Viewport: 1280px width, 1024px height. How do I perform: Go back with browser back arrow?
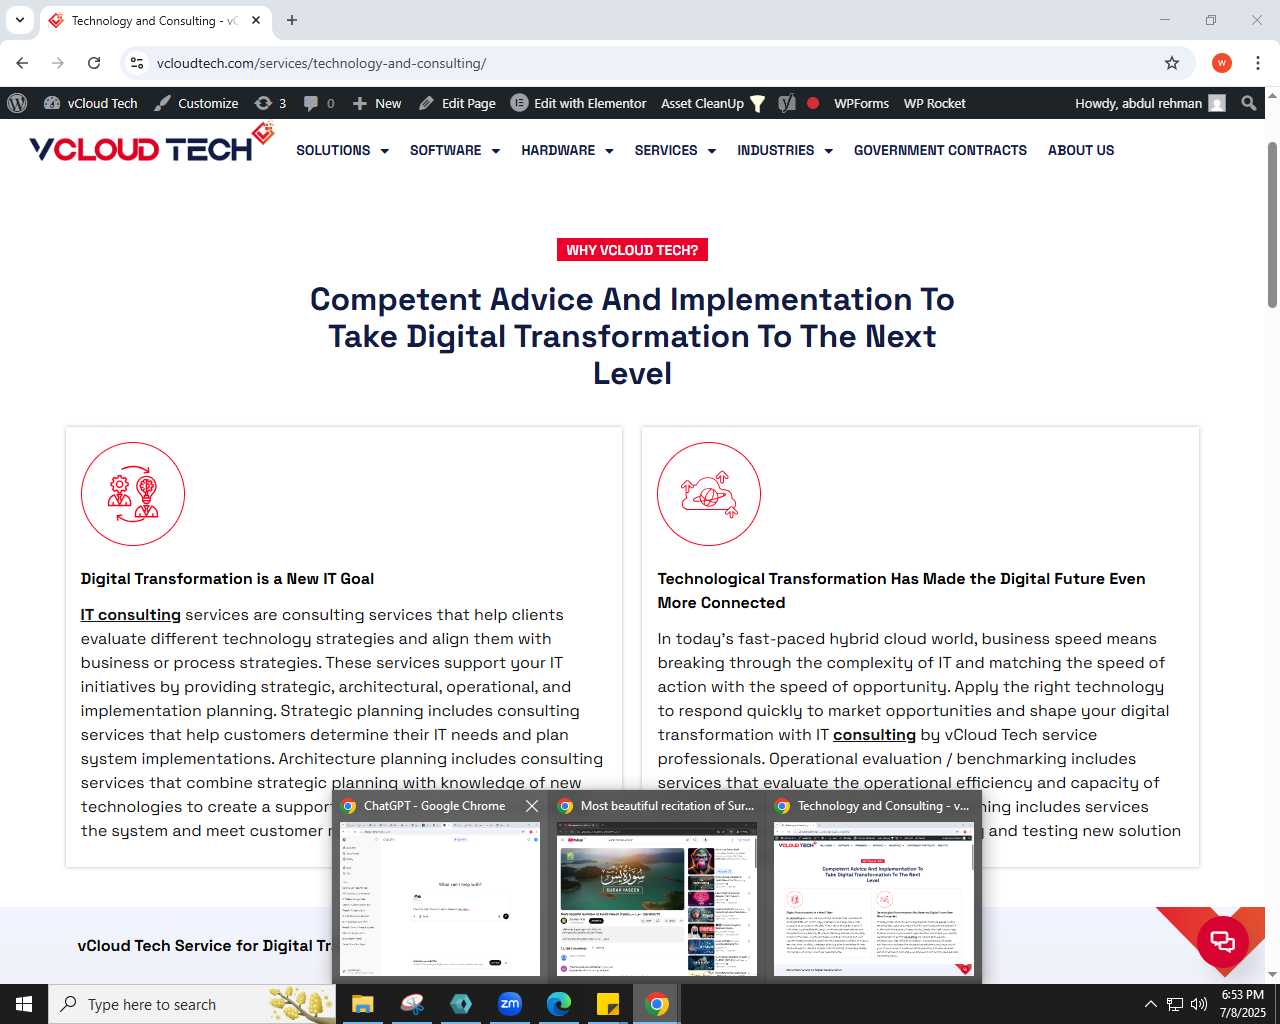[22, 63]
